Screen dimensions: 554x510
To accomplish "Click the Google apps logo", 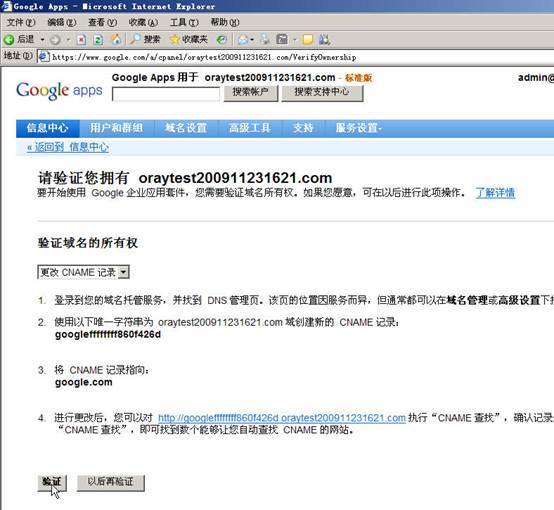I will [x=59, y=90].
